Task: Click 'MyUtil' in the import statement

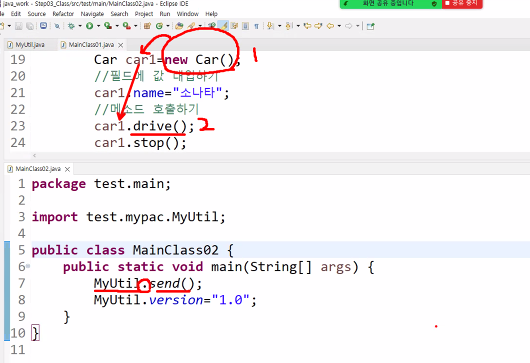Action: pos(195,217)
